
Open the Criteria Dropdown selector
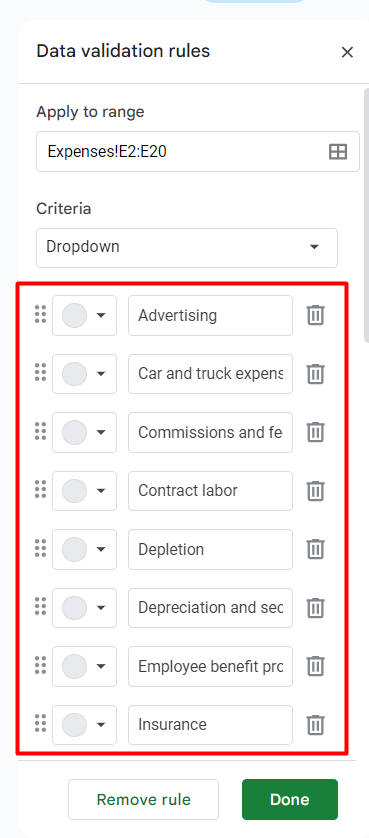click(x=187, y=247)
